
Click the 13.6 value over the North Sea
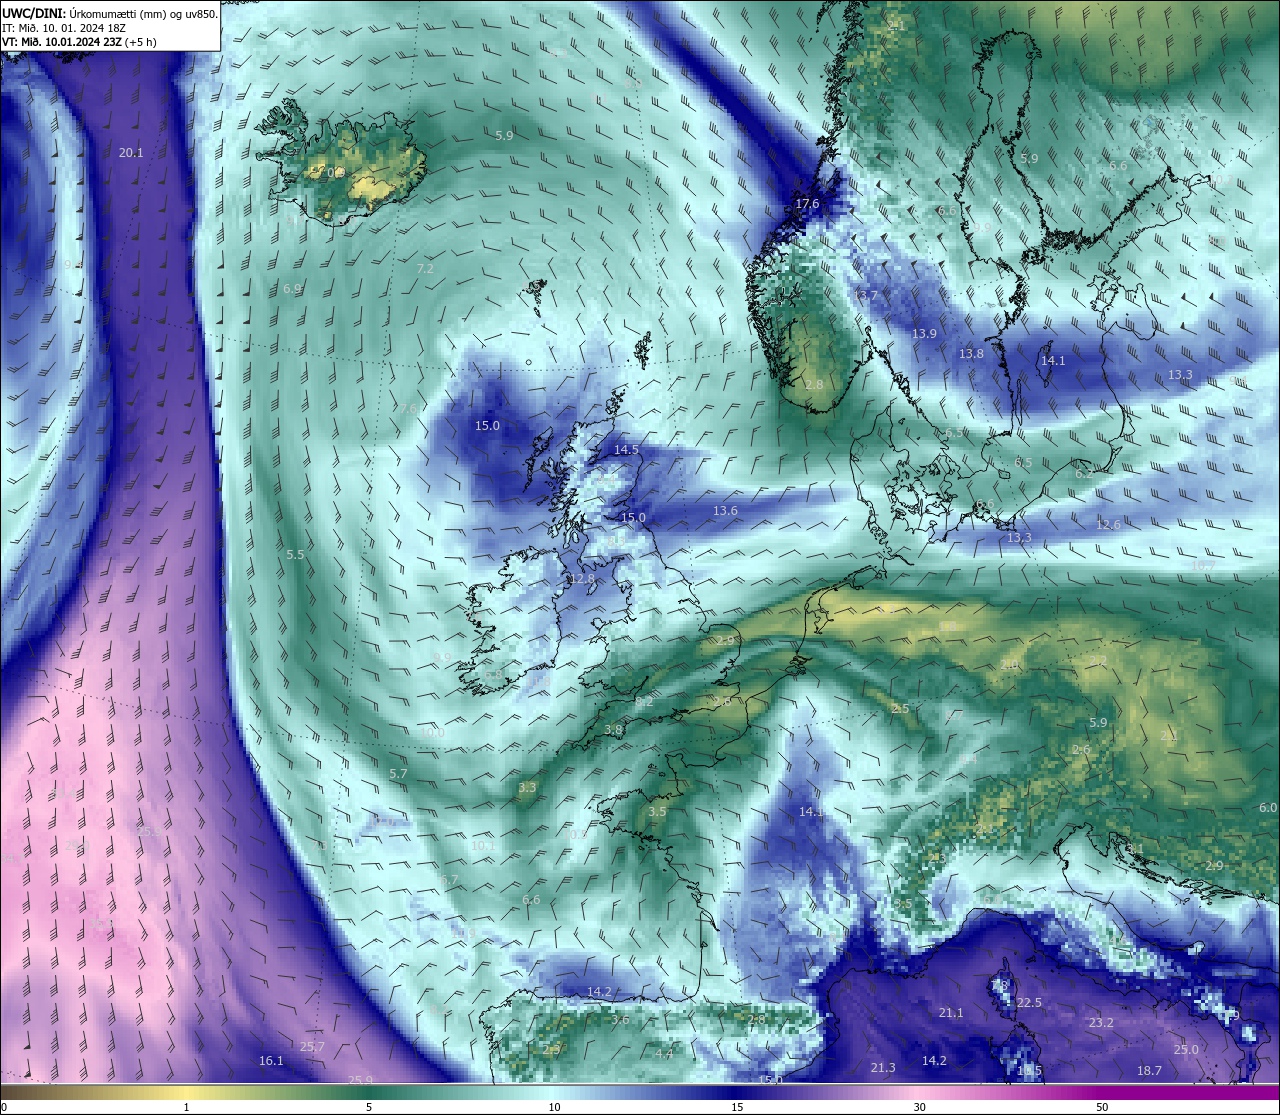(x=725, y=511)
